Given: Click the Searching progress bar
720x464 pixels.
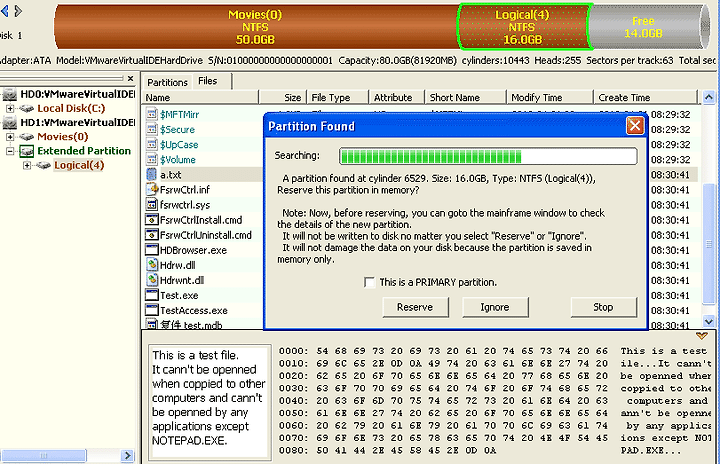Looking at the screenshot, I should [488, 156].
